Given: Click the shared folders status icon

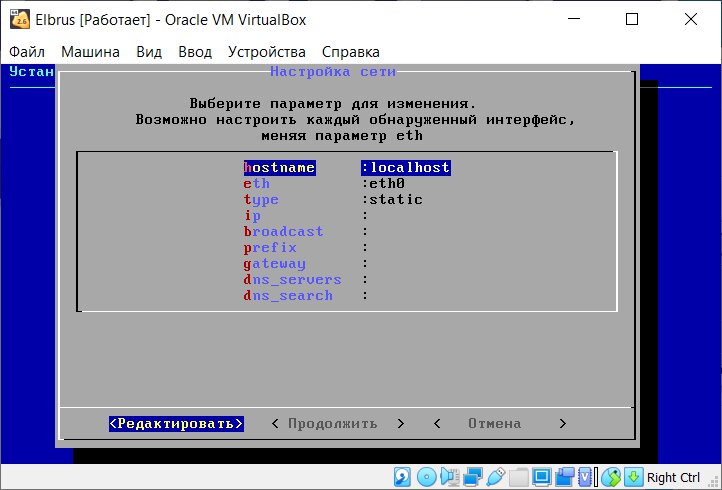Looking at the screenshot, I should tap(518, 477).
